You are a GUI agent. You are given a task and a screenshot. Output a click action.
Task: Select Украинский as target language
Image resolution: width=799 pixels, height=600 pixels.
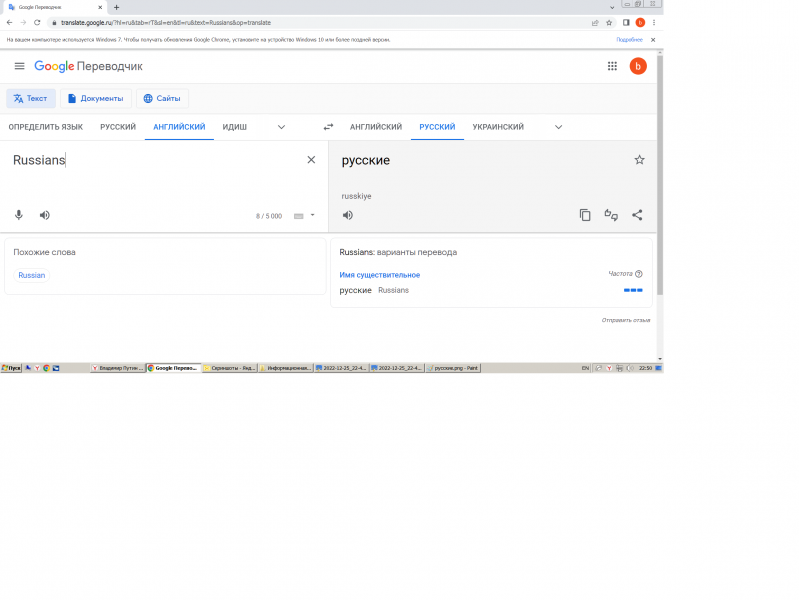(498, 127)
